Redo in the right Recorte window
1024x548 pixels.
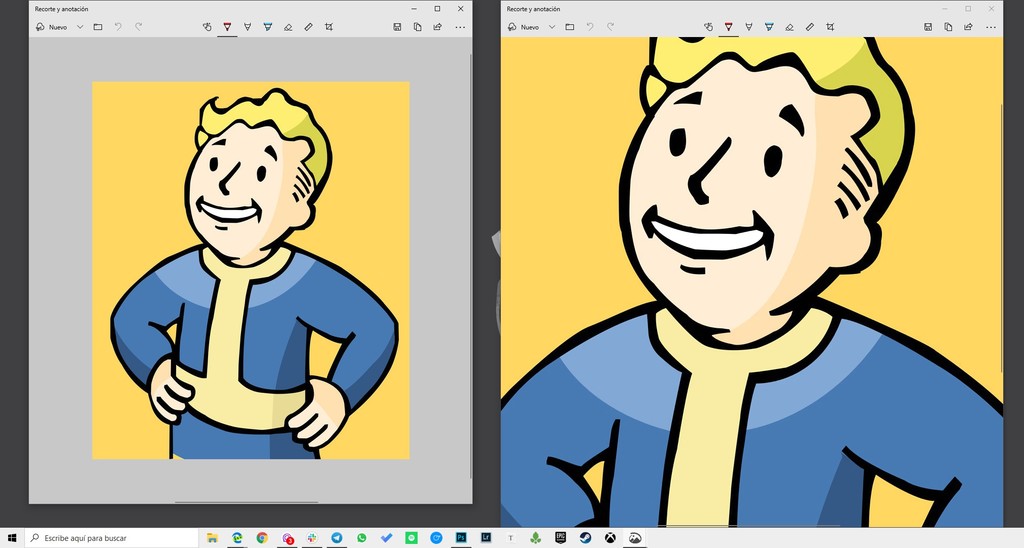(x=611, y=27)
